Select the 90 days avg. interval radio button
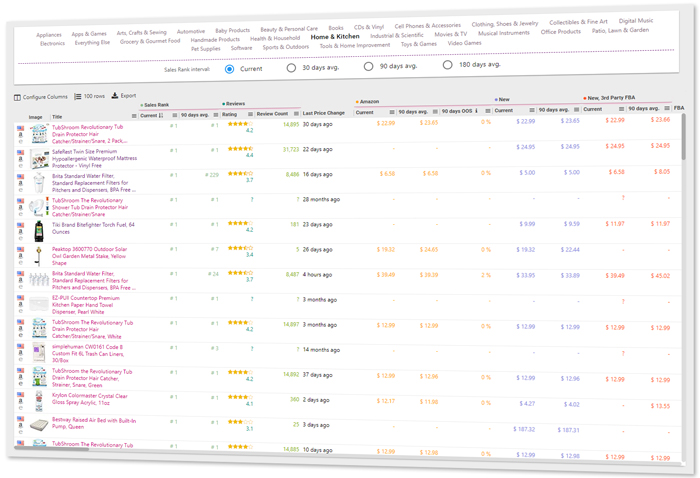Image resolution: width=700 pixels, height=478 pixels. tap(368, 67)
